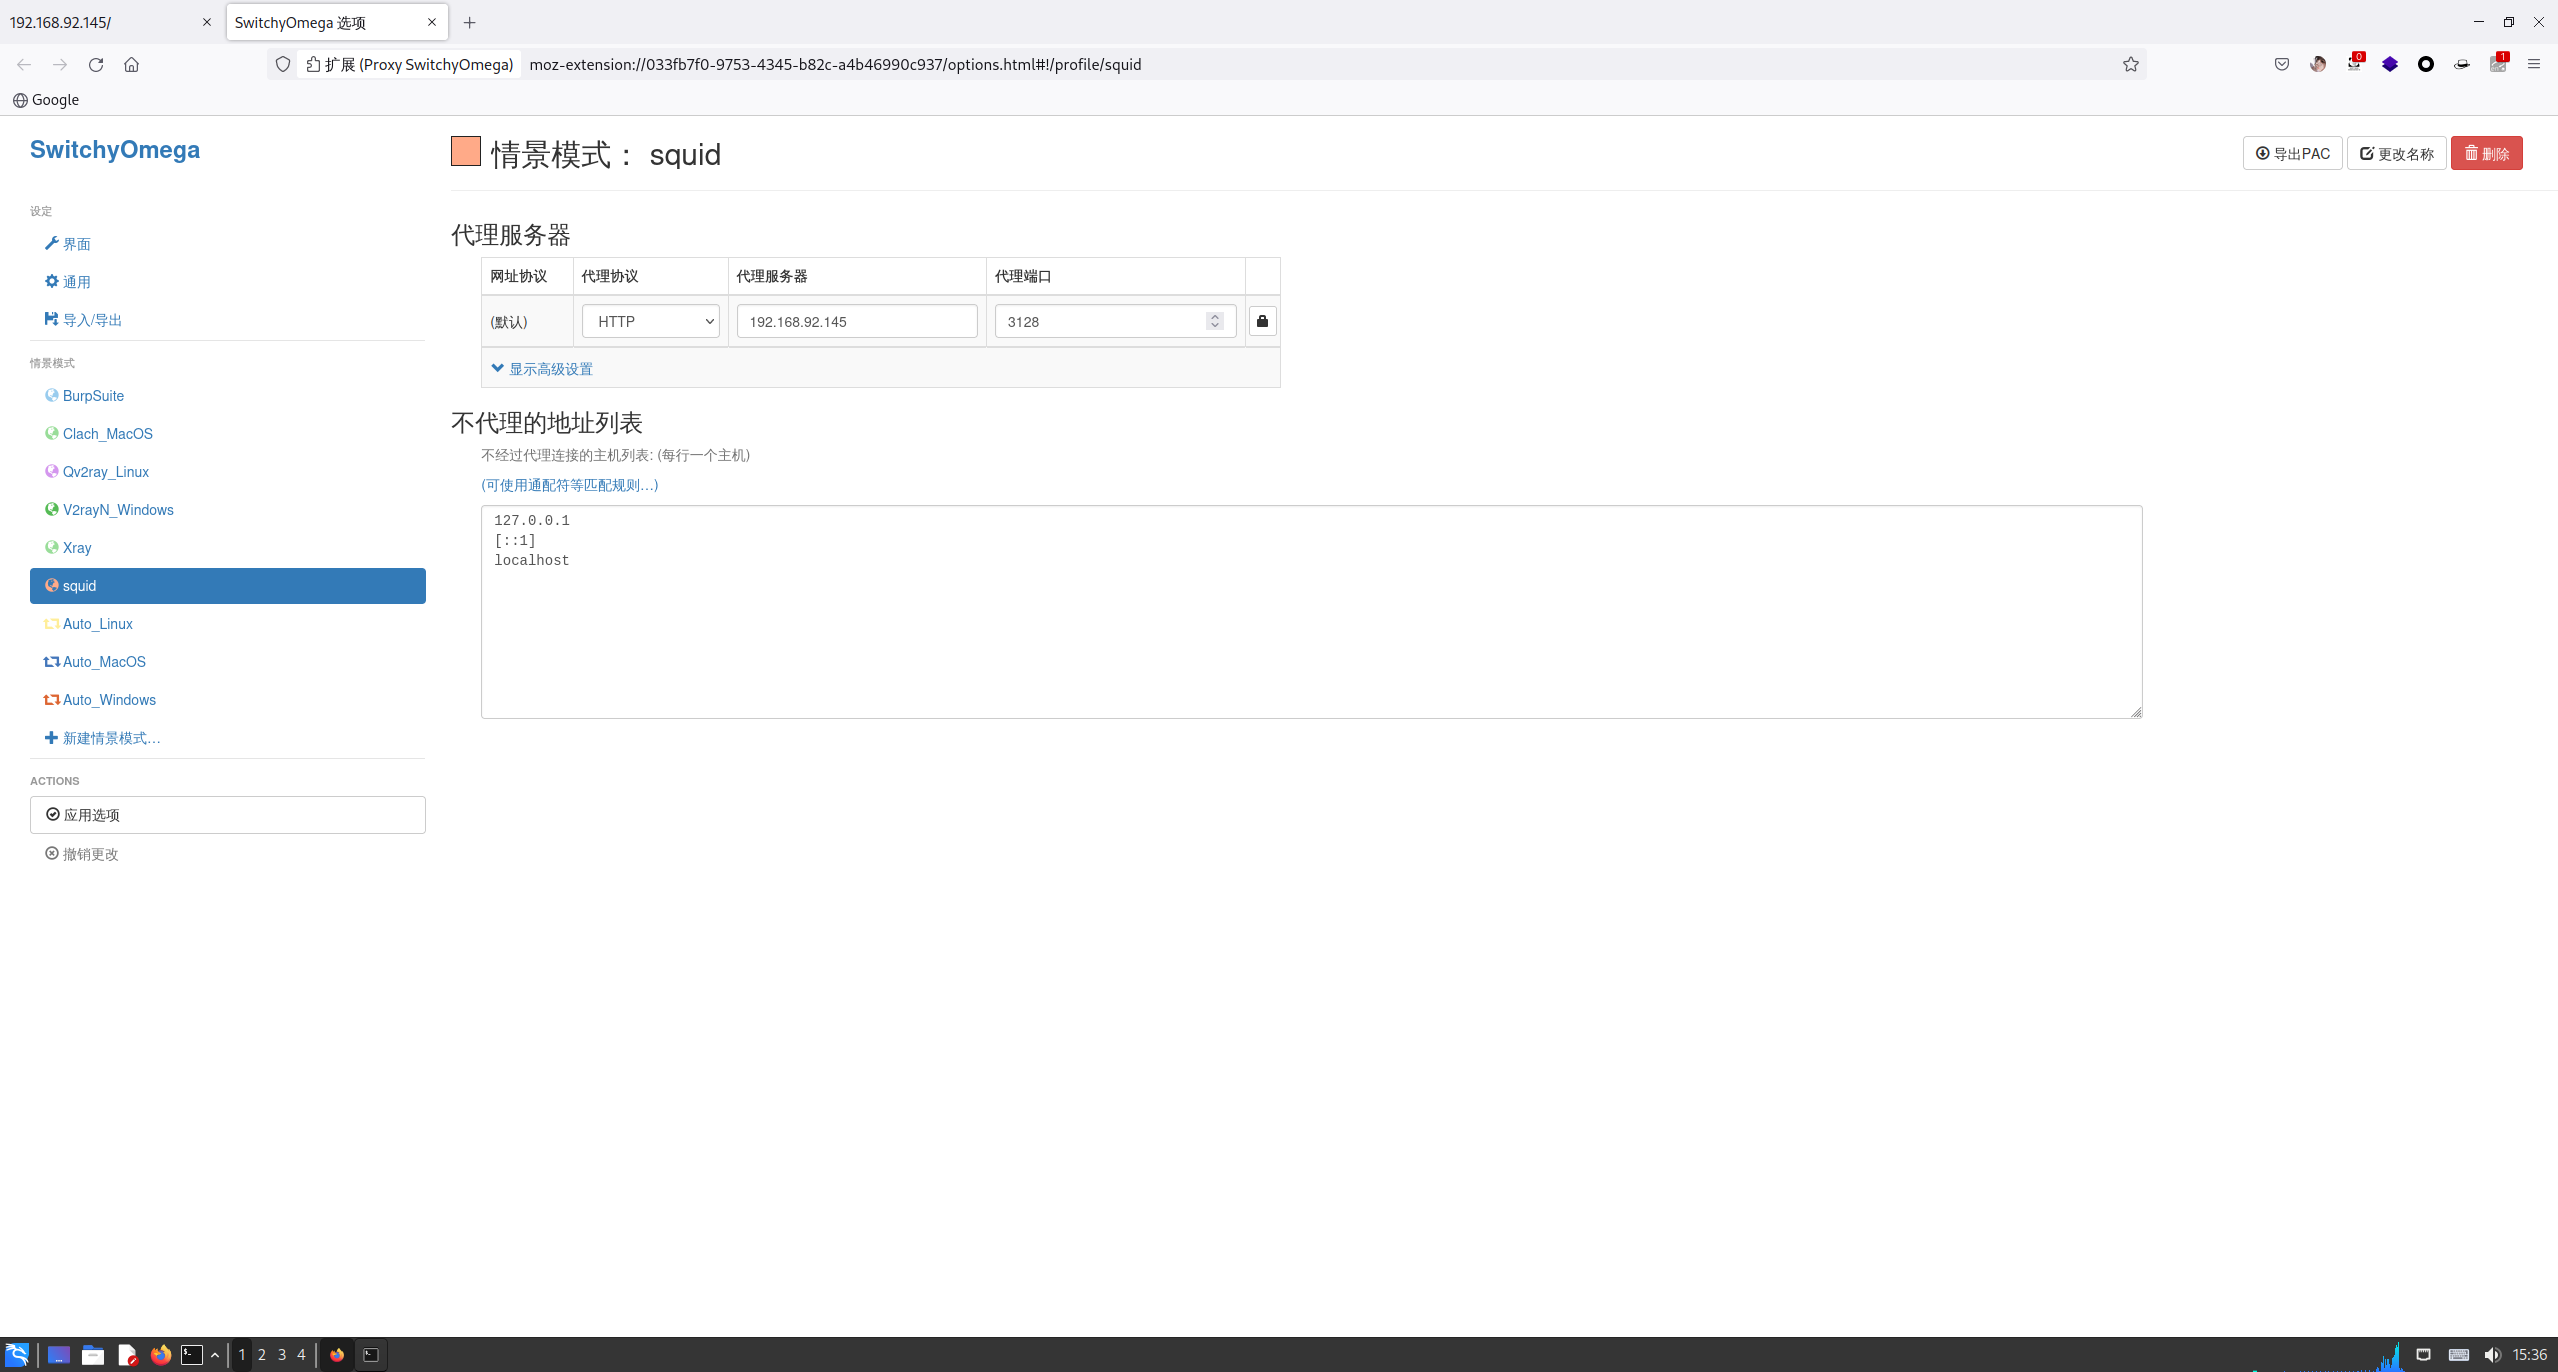Select the Clach_MacOS profile

pyautogui.click(x=99, y=434)
